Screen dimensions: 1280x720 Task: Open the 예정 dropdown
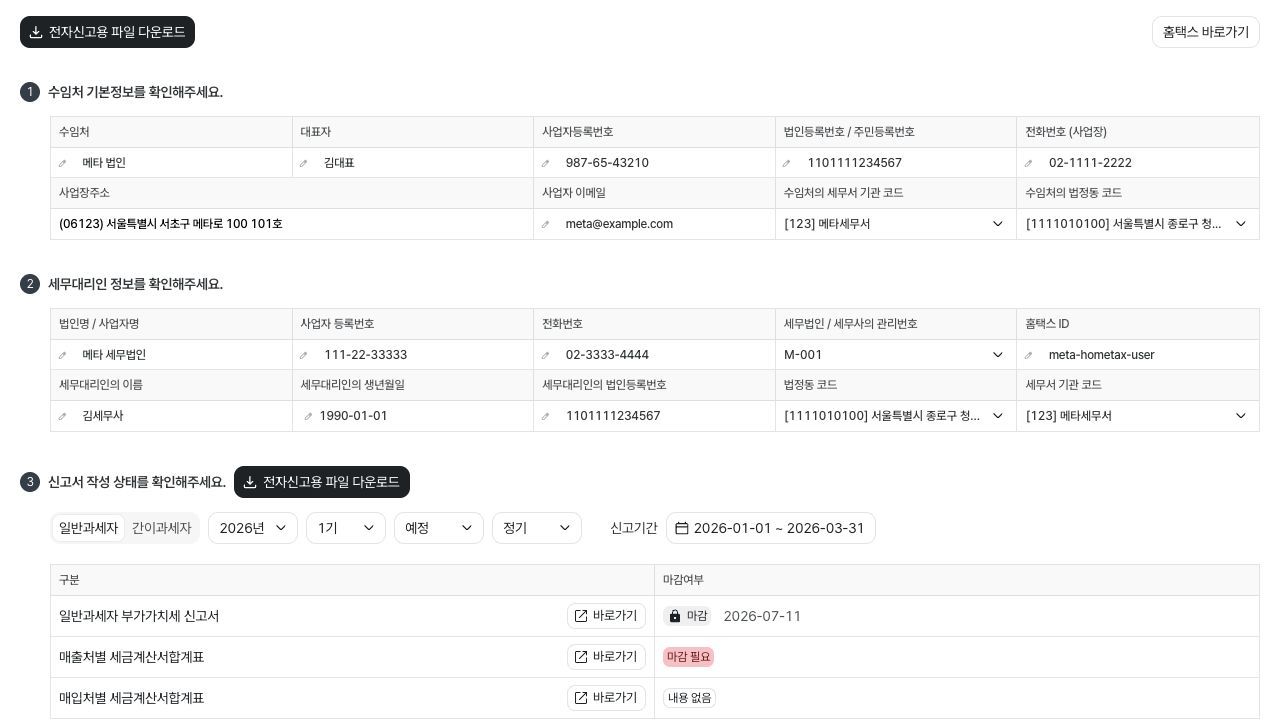click(x=439, y=528)
